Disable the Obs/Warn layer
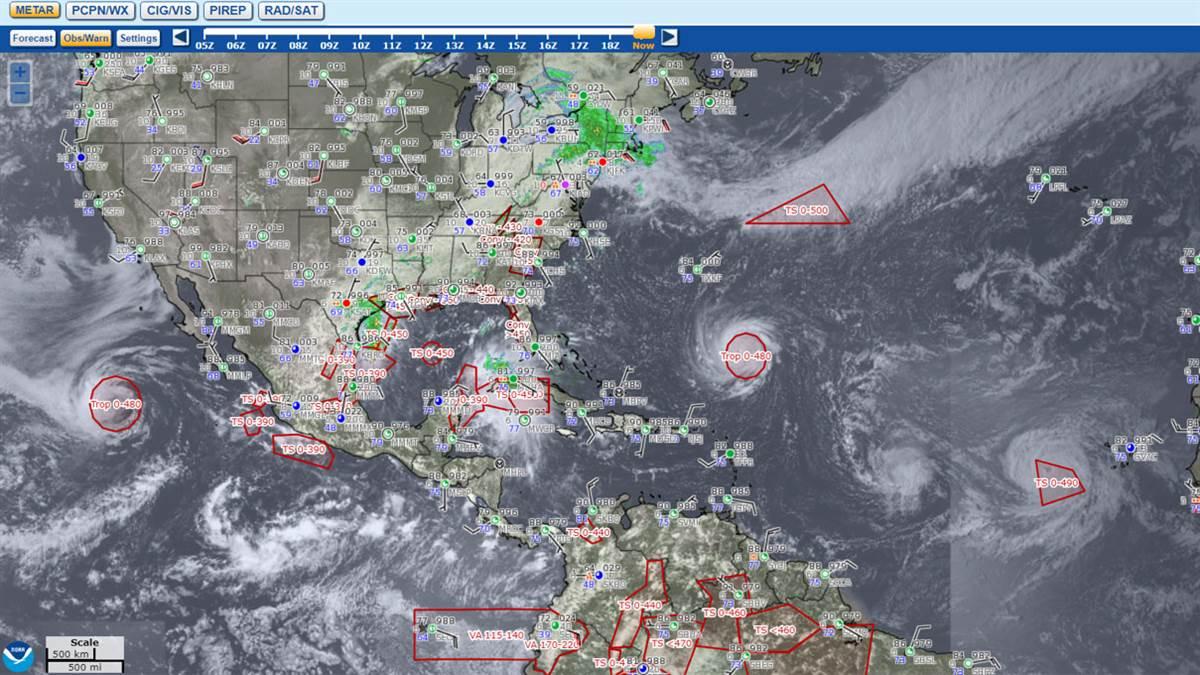This screenshot has width=1200, height=675. click(86, 37)
